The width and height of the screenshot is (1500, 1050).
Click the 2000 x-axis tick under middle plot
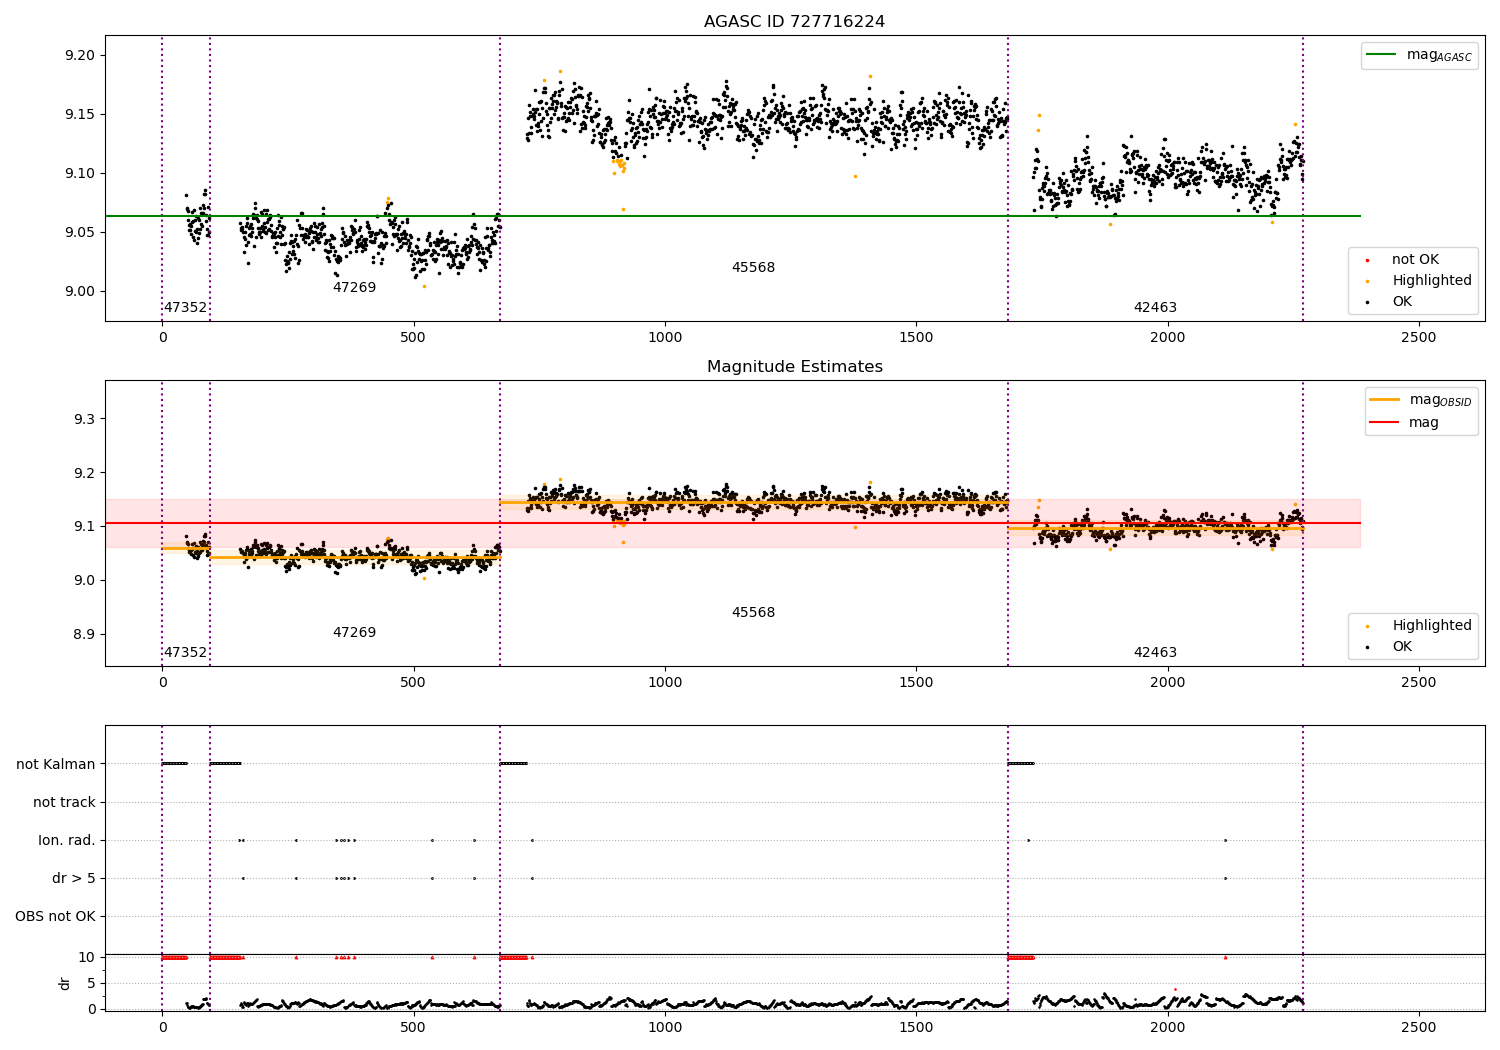(x=1167, y=682)
